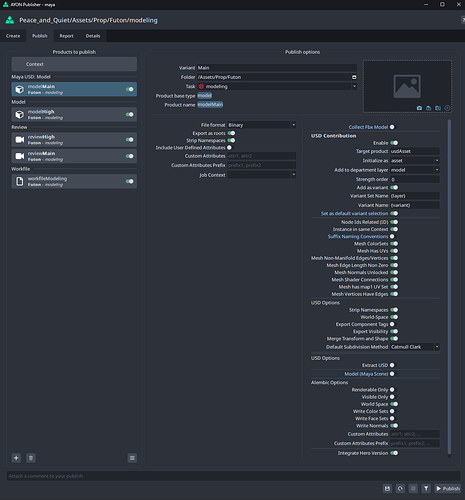Click the stop publishing square button
The width and height of the screenshot is (465, 500).
pos(413,488)
